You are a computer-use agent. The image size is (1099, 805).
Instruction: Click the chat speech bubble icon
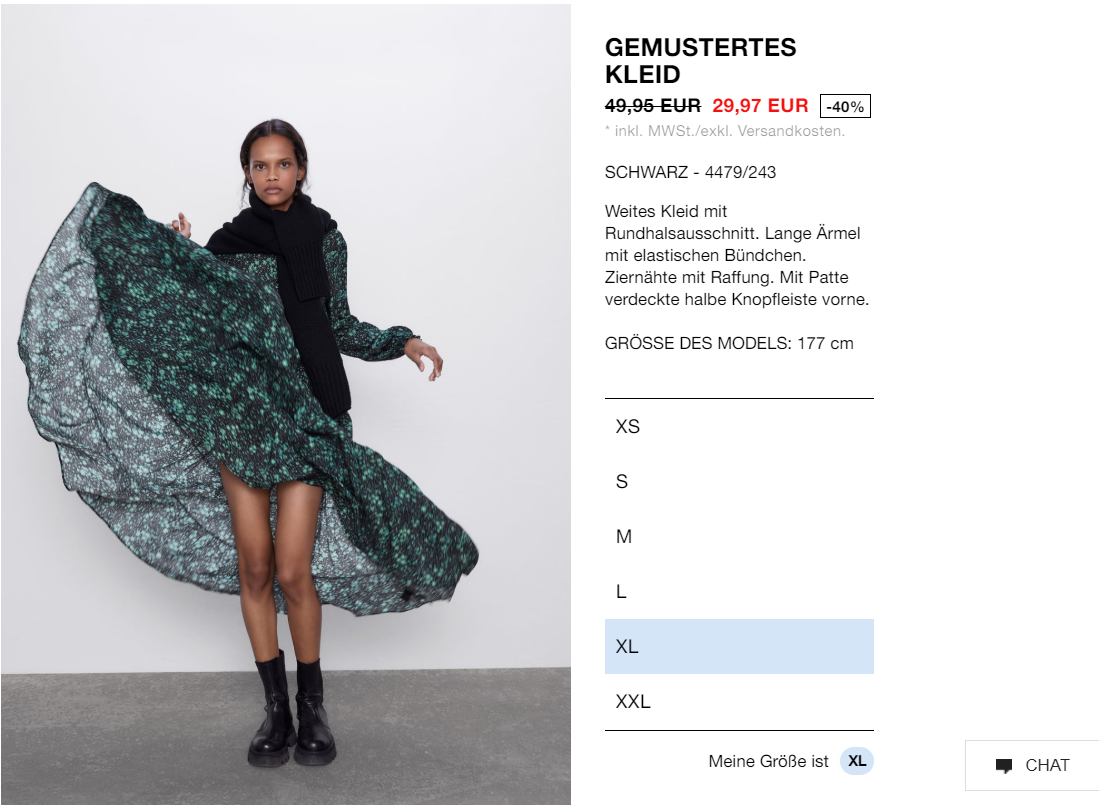click(1004, 766)
